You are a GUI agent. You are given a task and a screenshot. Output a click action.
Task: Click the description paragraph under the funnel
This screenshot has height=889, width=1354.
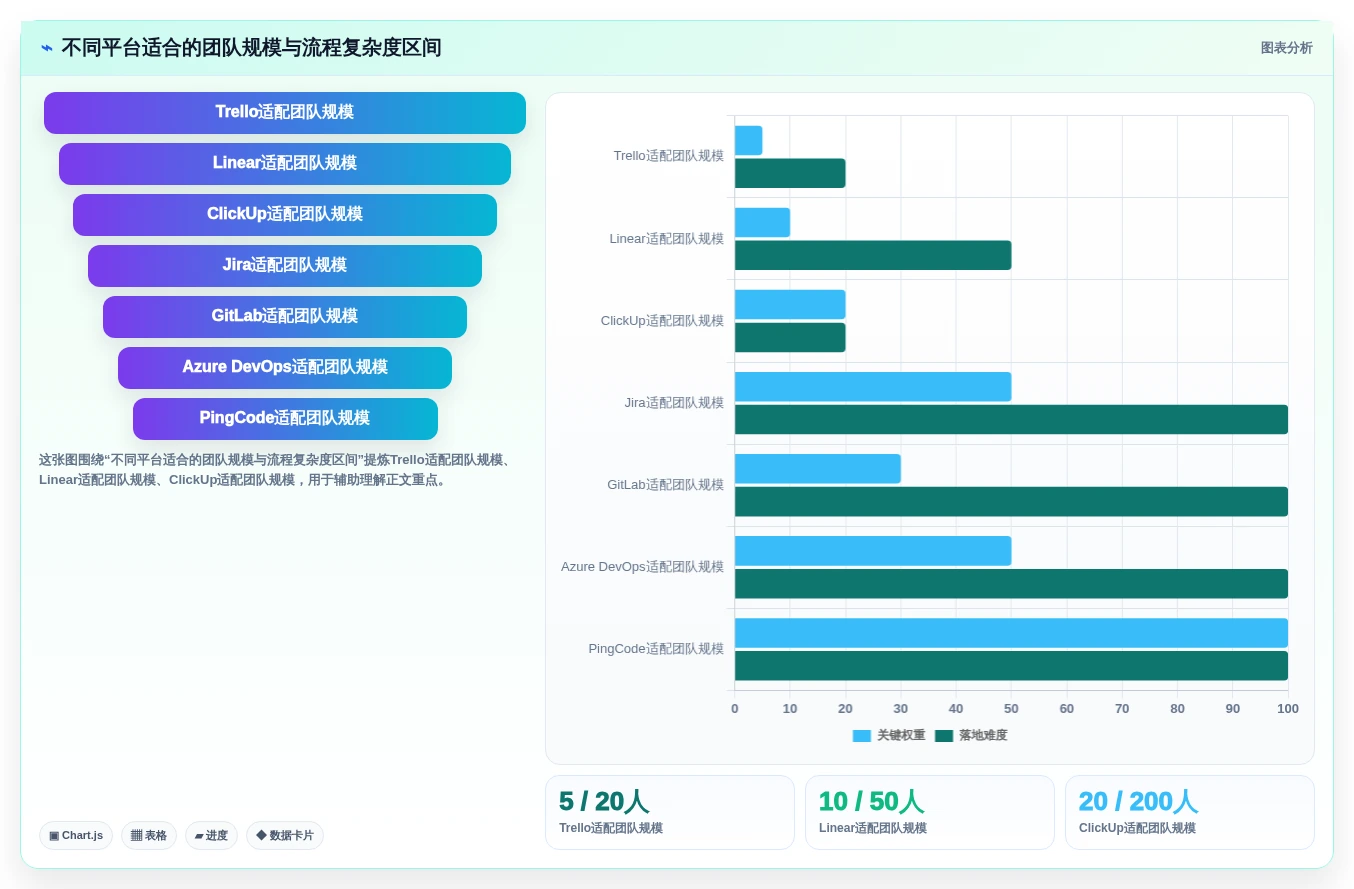point(278,470)
